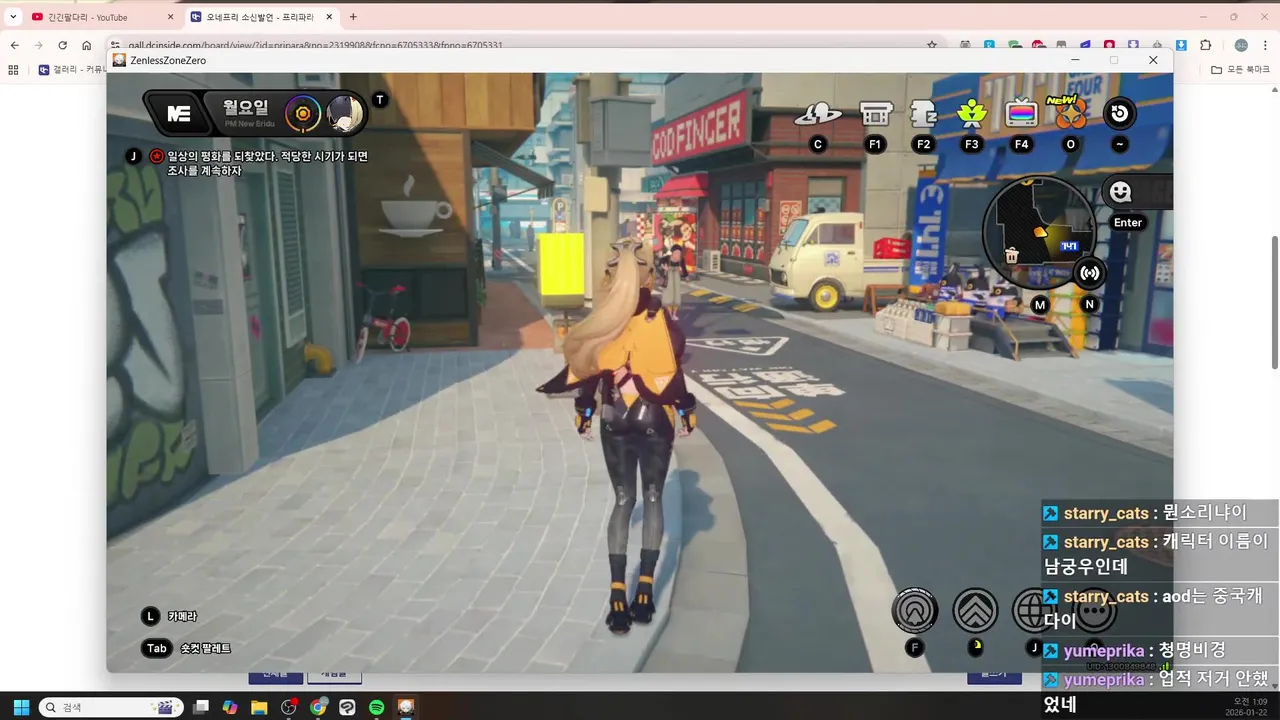Click the globe icon in the bottom action row
This screenshot has width=1280, height=720.
click(x=1035, y=610)
